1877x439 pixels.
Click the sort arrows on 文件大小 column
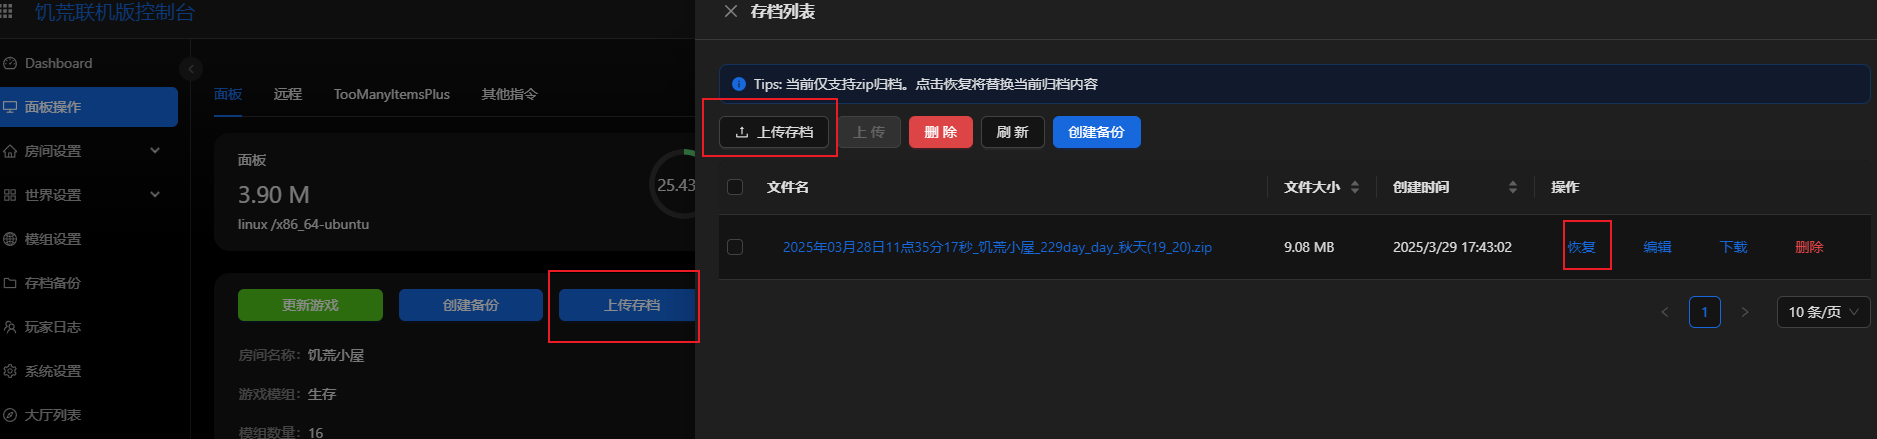point(1355,187)
